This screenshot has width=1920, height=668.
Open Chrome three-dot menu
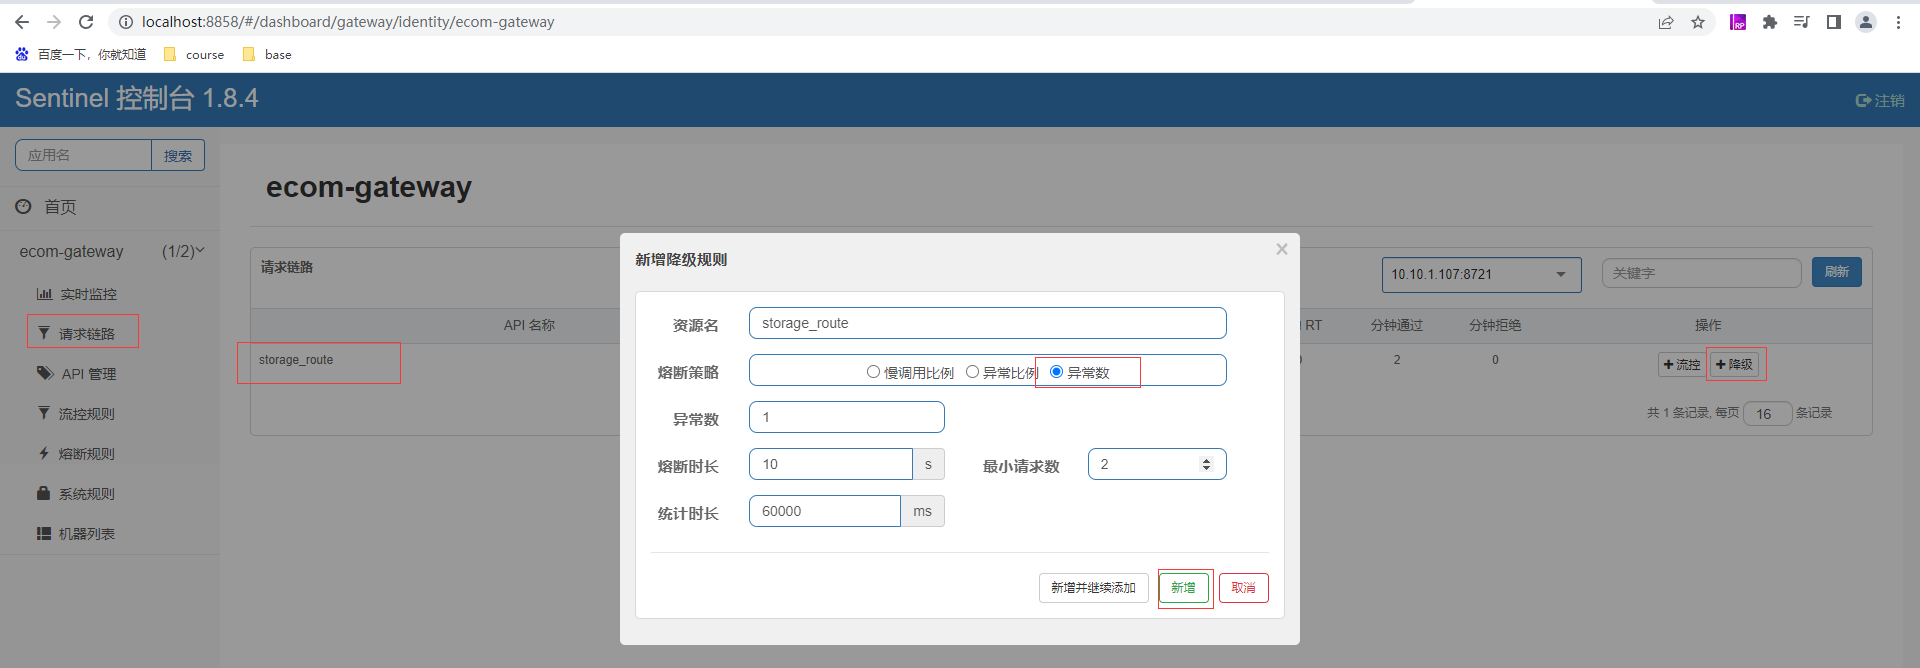(1898, 22)
